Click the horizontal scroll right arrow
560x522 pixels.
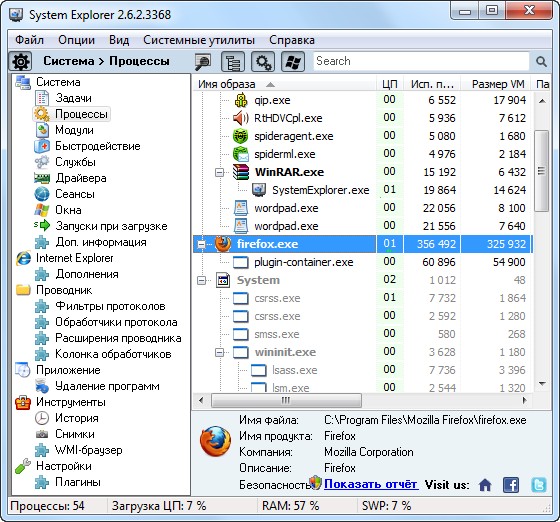click(x=524, y=400)
